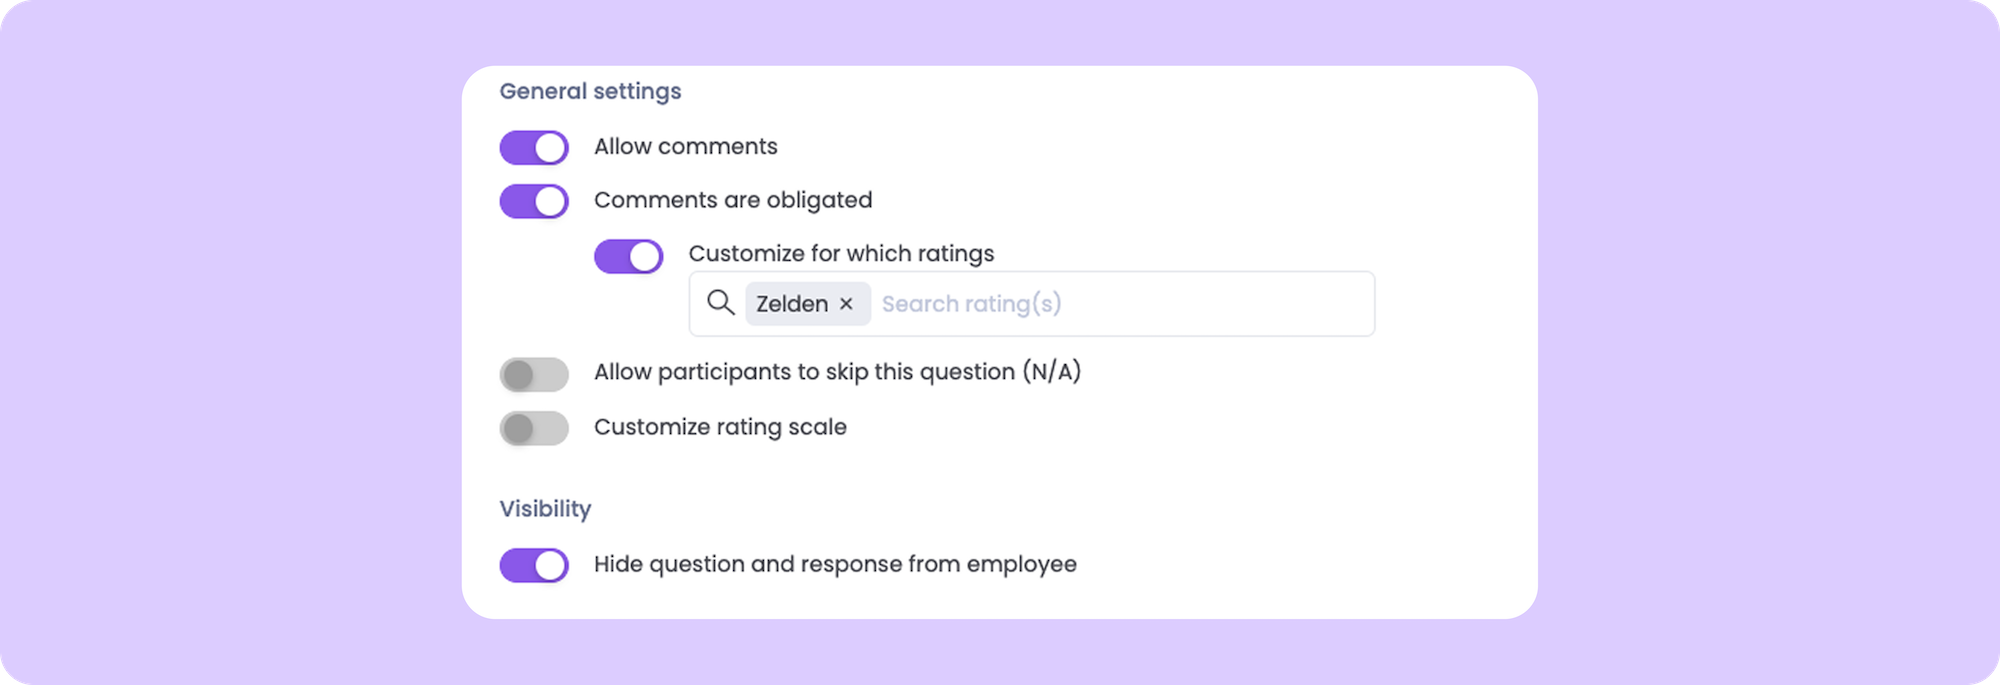Click the magnifier search icon
Screen dimensions: 2000x685
coord(720,303)
